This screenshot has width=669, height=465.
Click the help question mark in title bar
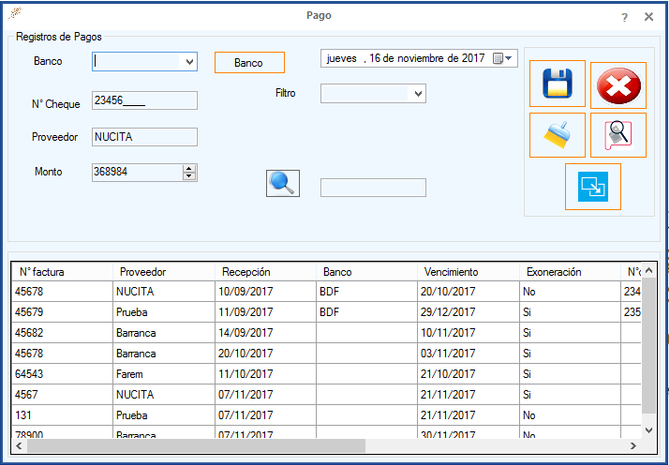[x=624, y=17]
